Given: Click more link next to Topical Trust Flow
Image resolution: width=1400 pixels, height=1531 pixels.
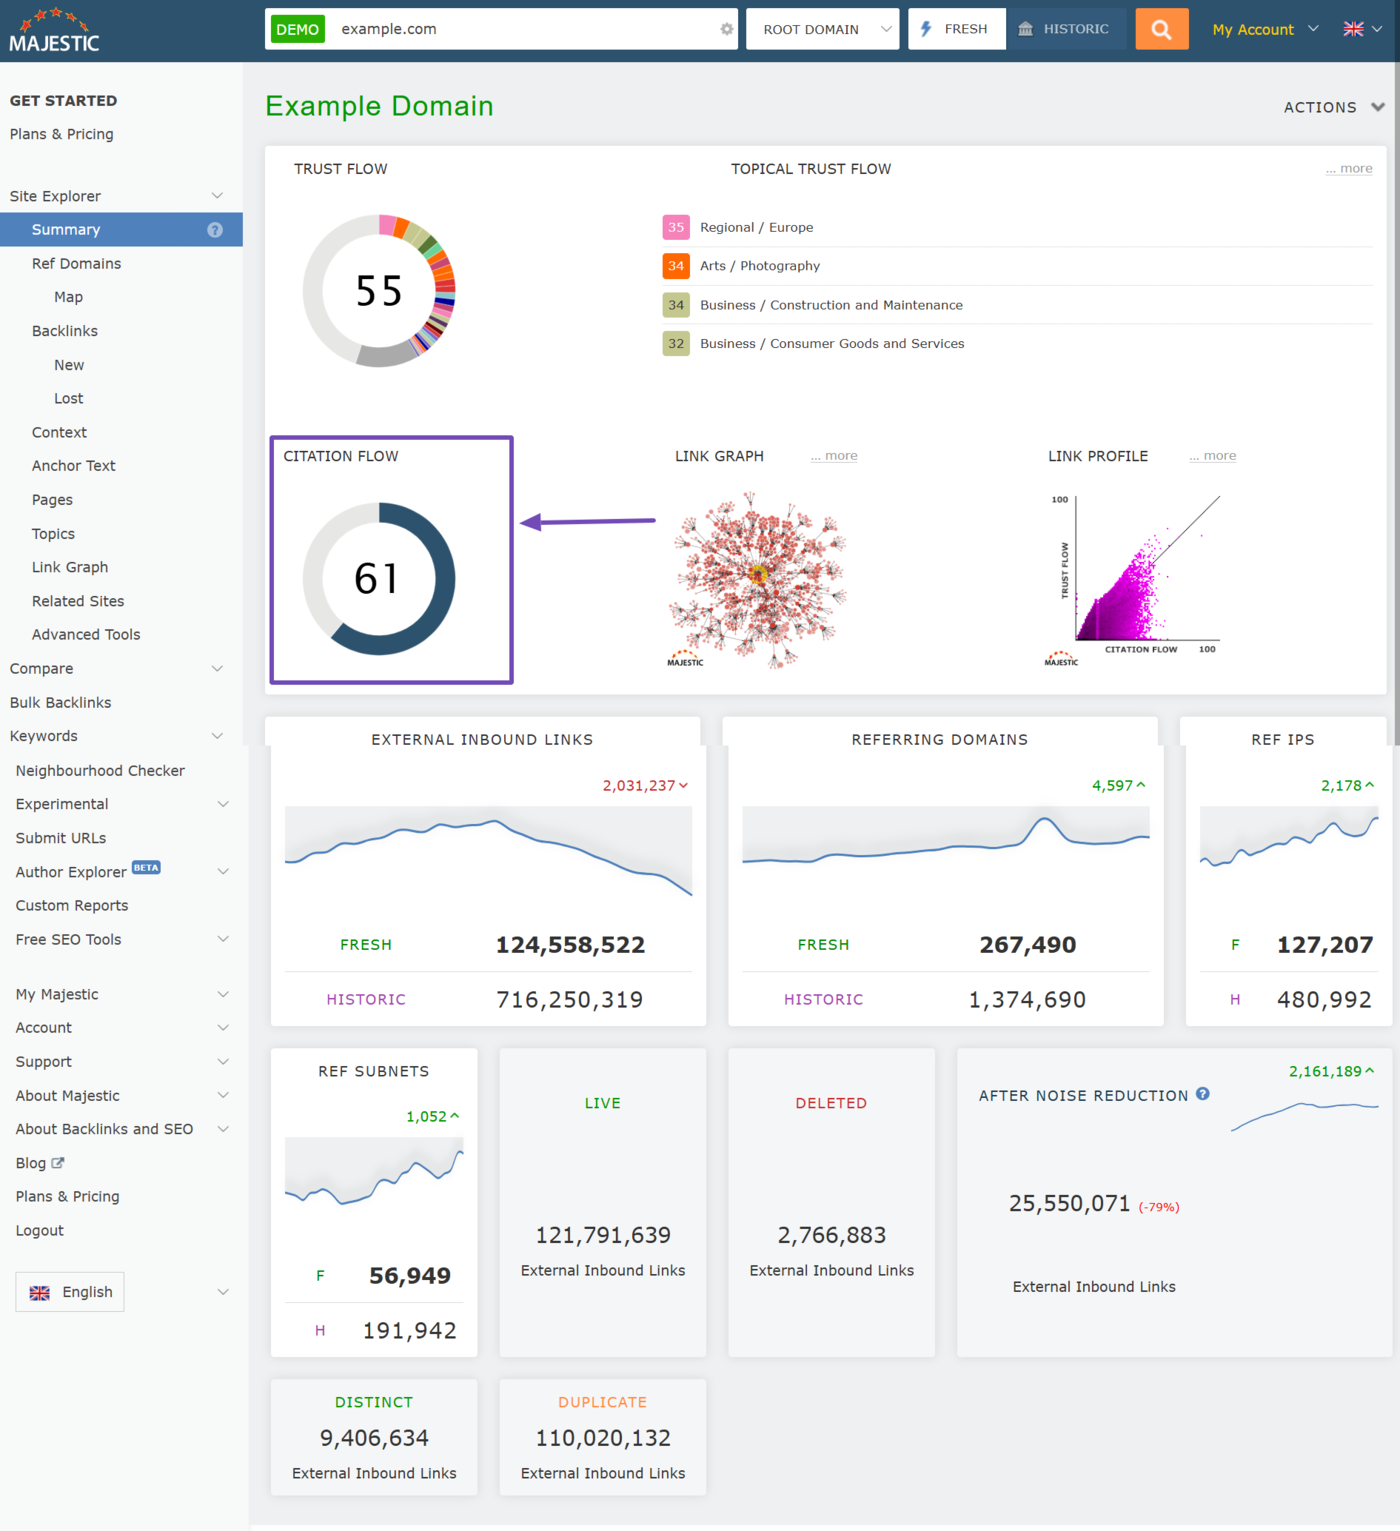Looking at the screenshot, I should 1349,169.
